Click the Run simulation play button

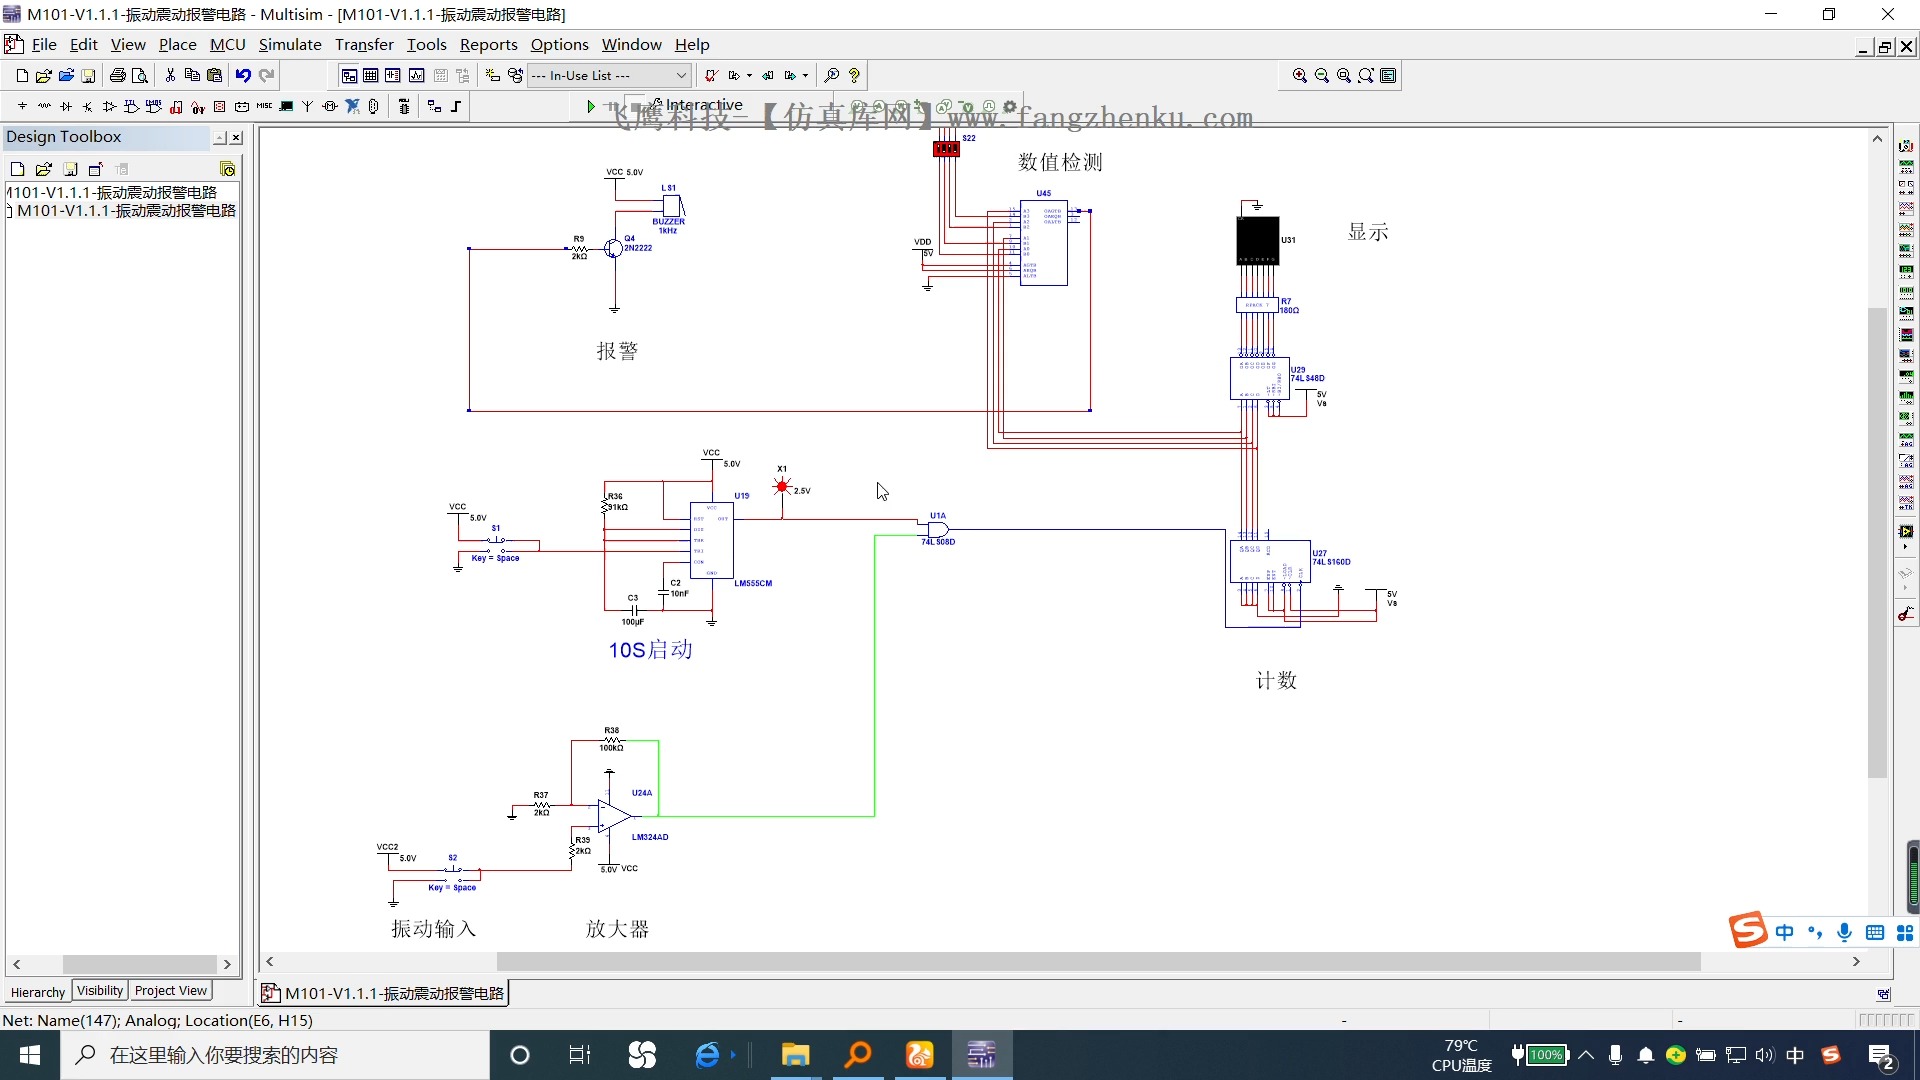[590, 106]
